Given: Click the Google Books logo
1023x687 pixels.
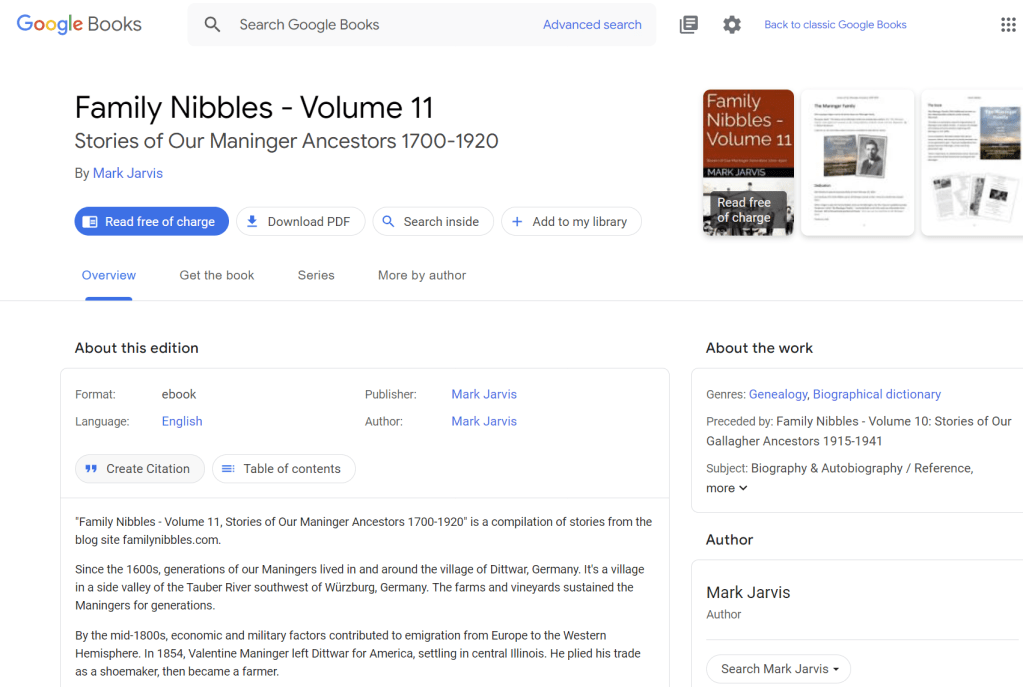Looking at the screenshot, I should (x=79, y=25).
